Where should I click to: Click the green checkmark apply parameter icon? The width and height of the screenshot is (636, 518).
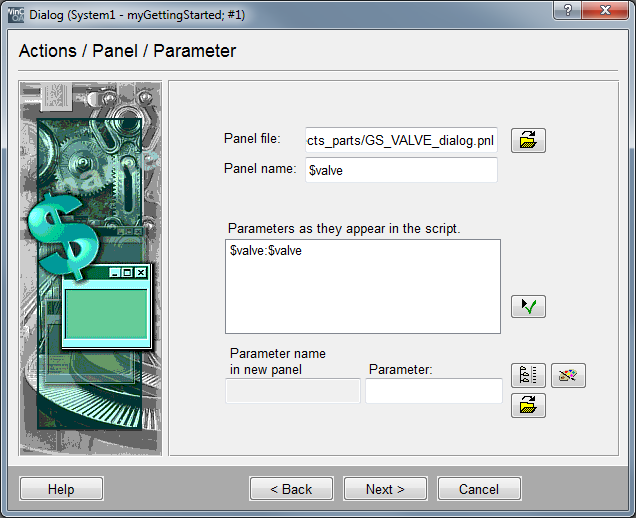point(528,307)
